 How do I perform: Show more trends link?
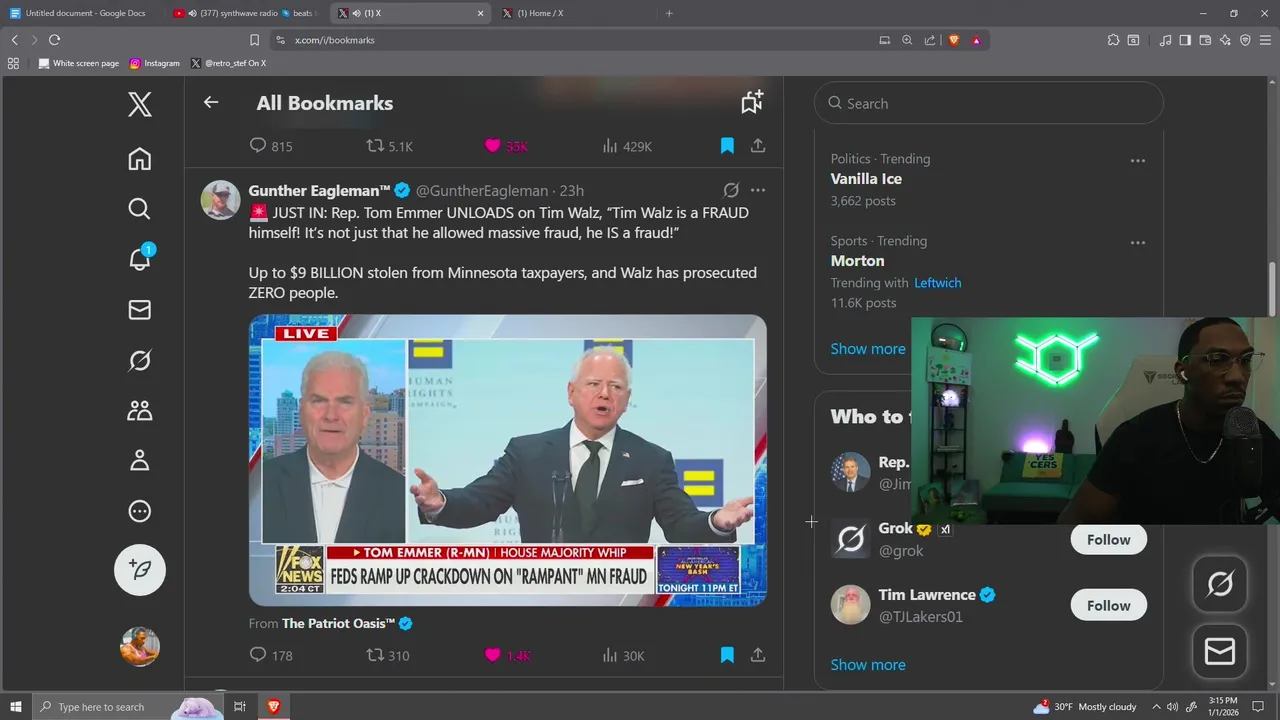coord(868,349)
